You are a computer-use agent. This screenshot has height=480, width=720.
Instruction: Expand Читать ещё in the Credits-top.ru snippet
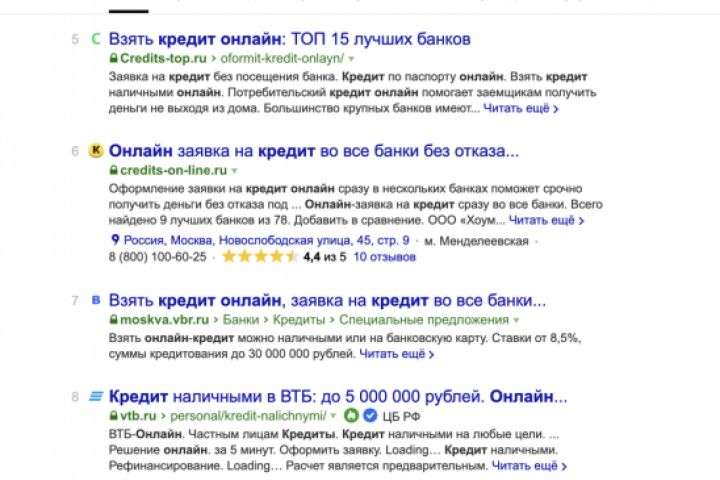coord(522,107)
